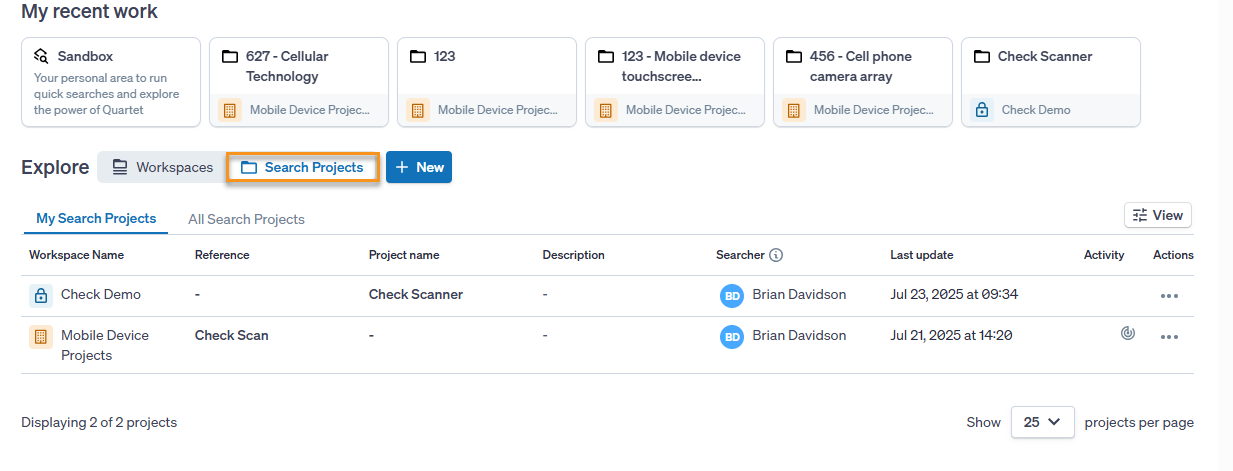
Task: Click the Searcher info icon
Action: pyautogui.click(x=777, y=255)
